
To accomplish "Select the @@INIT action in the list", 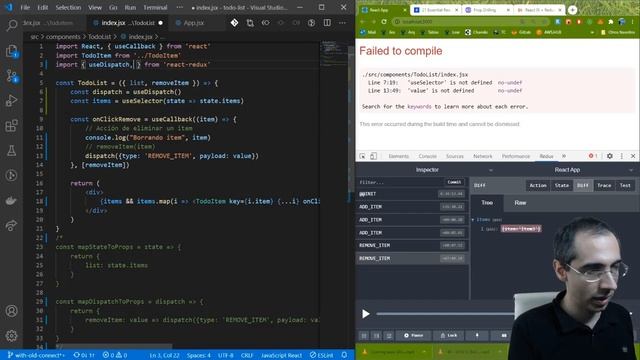I will [x=412, y=194].
